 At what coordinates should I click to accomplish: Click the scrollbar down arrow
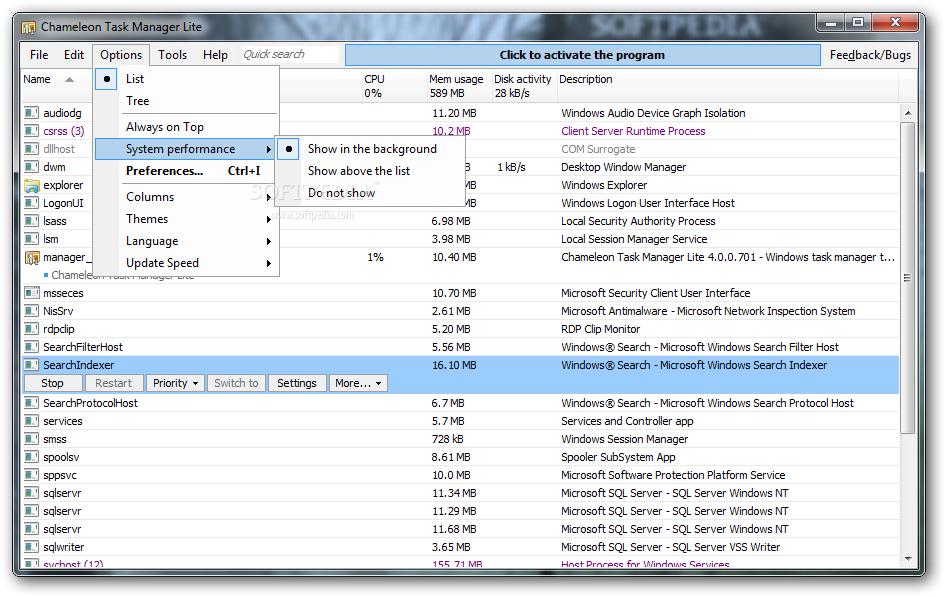tap(907, 559)
